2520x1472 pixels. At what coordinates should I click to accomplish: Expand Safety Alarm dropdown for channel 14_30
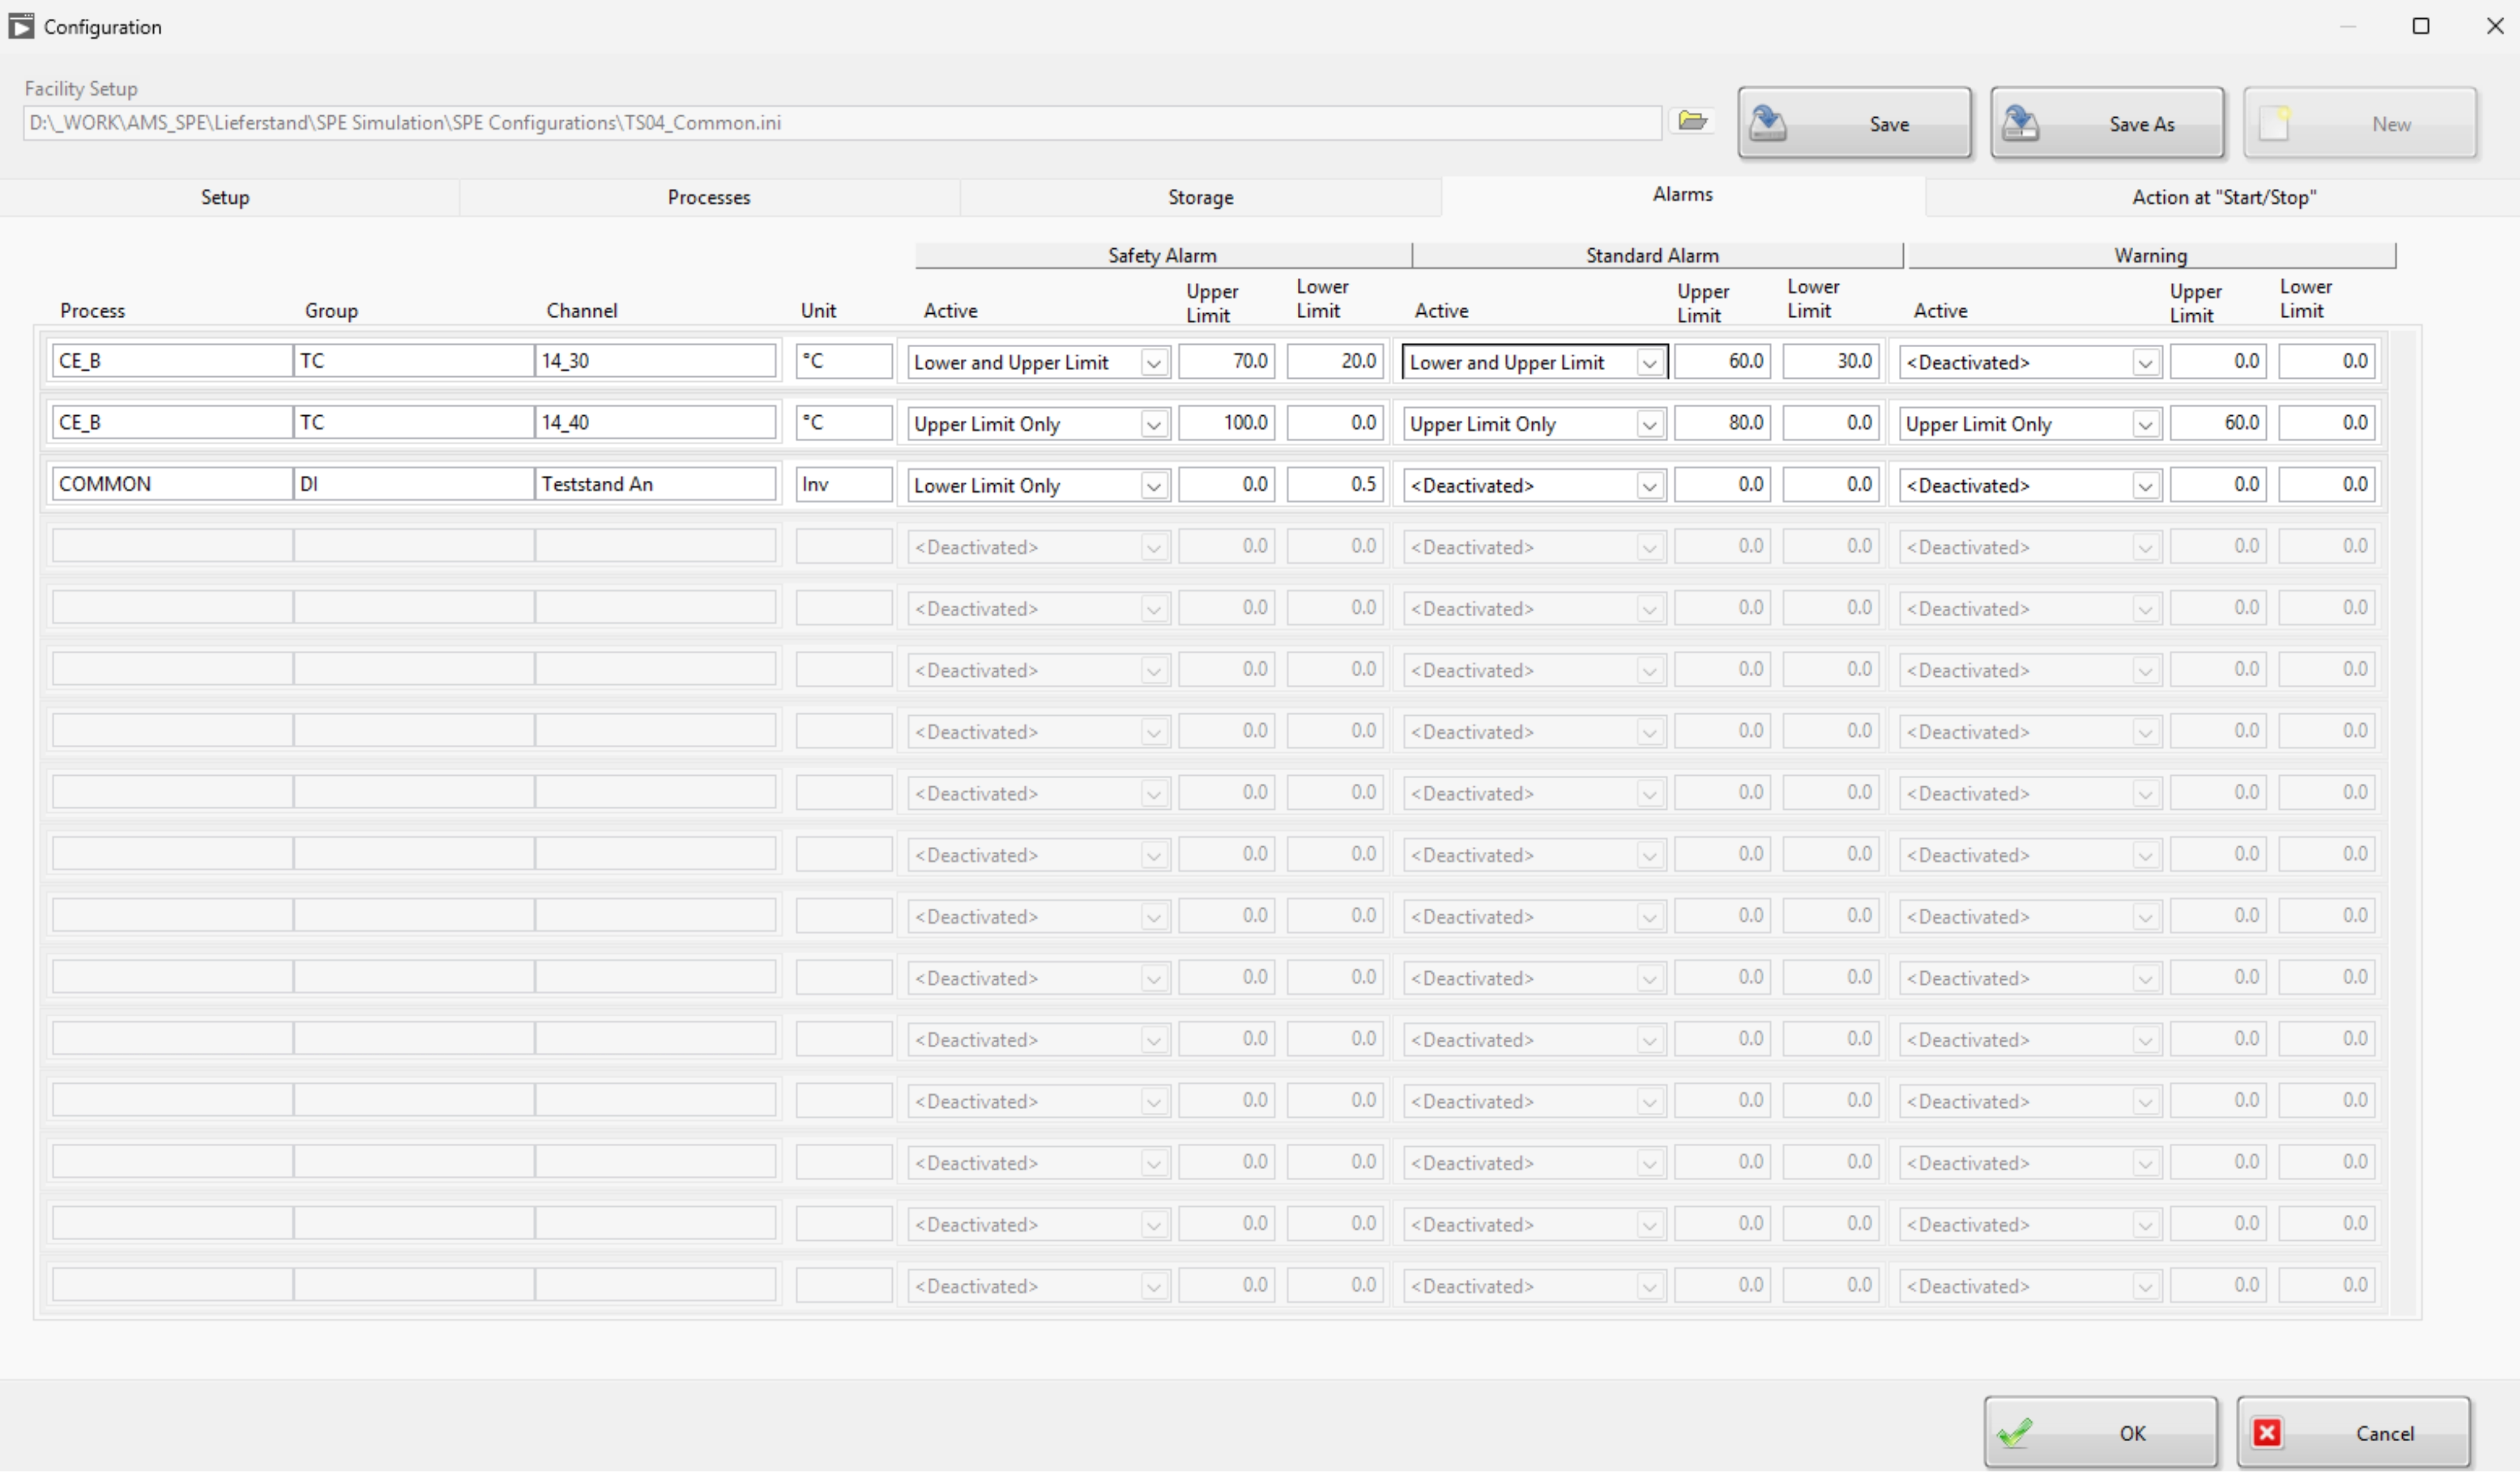[1153, 362]
